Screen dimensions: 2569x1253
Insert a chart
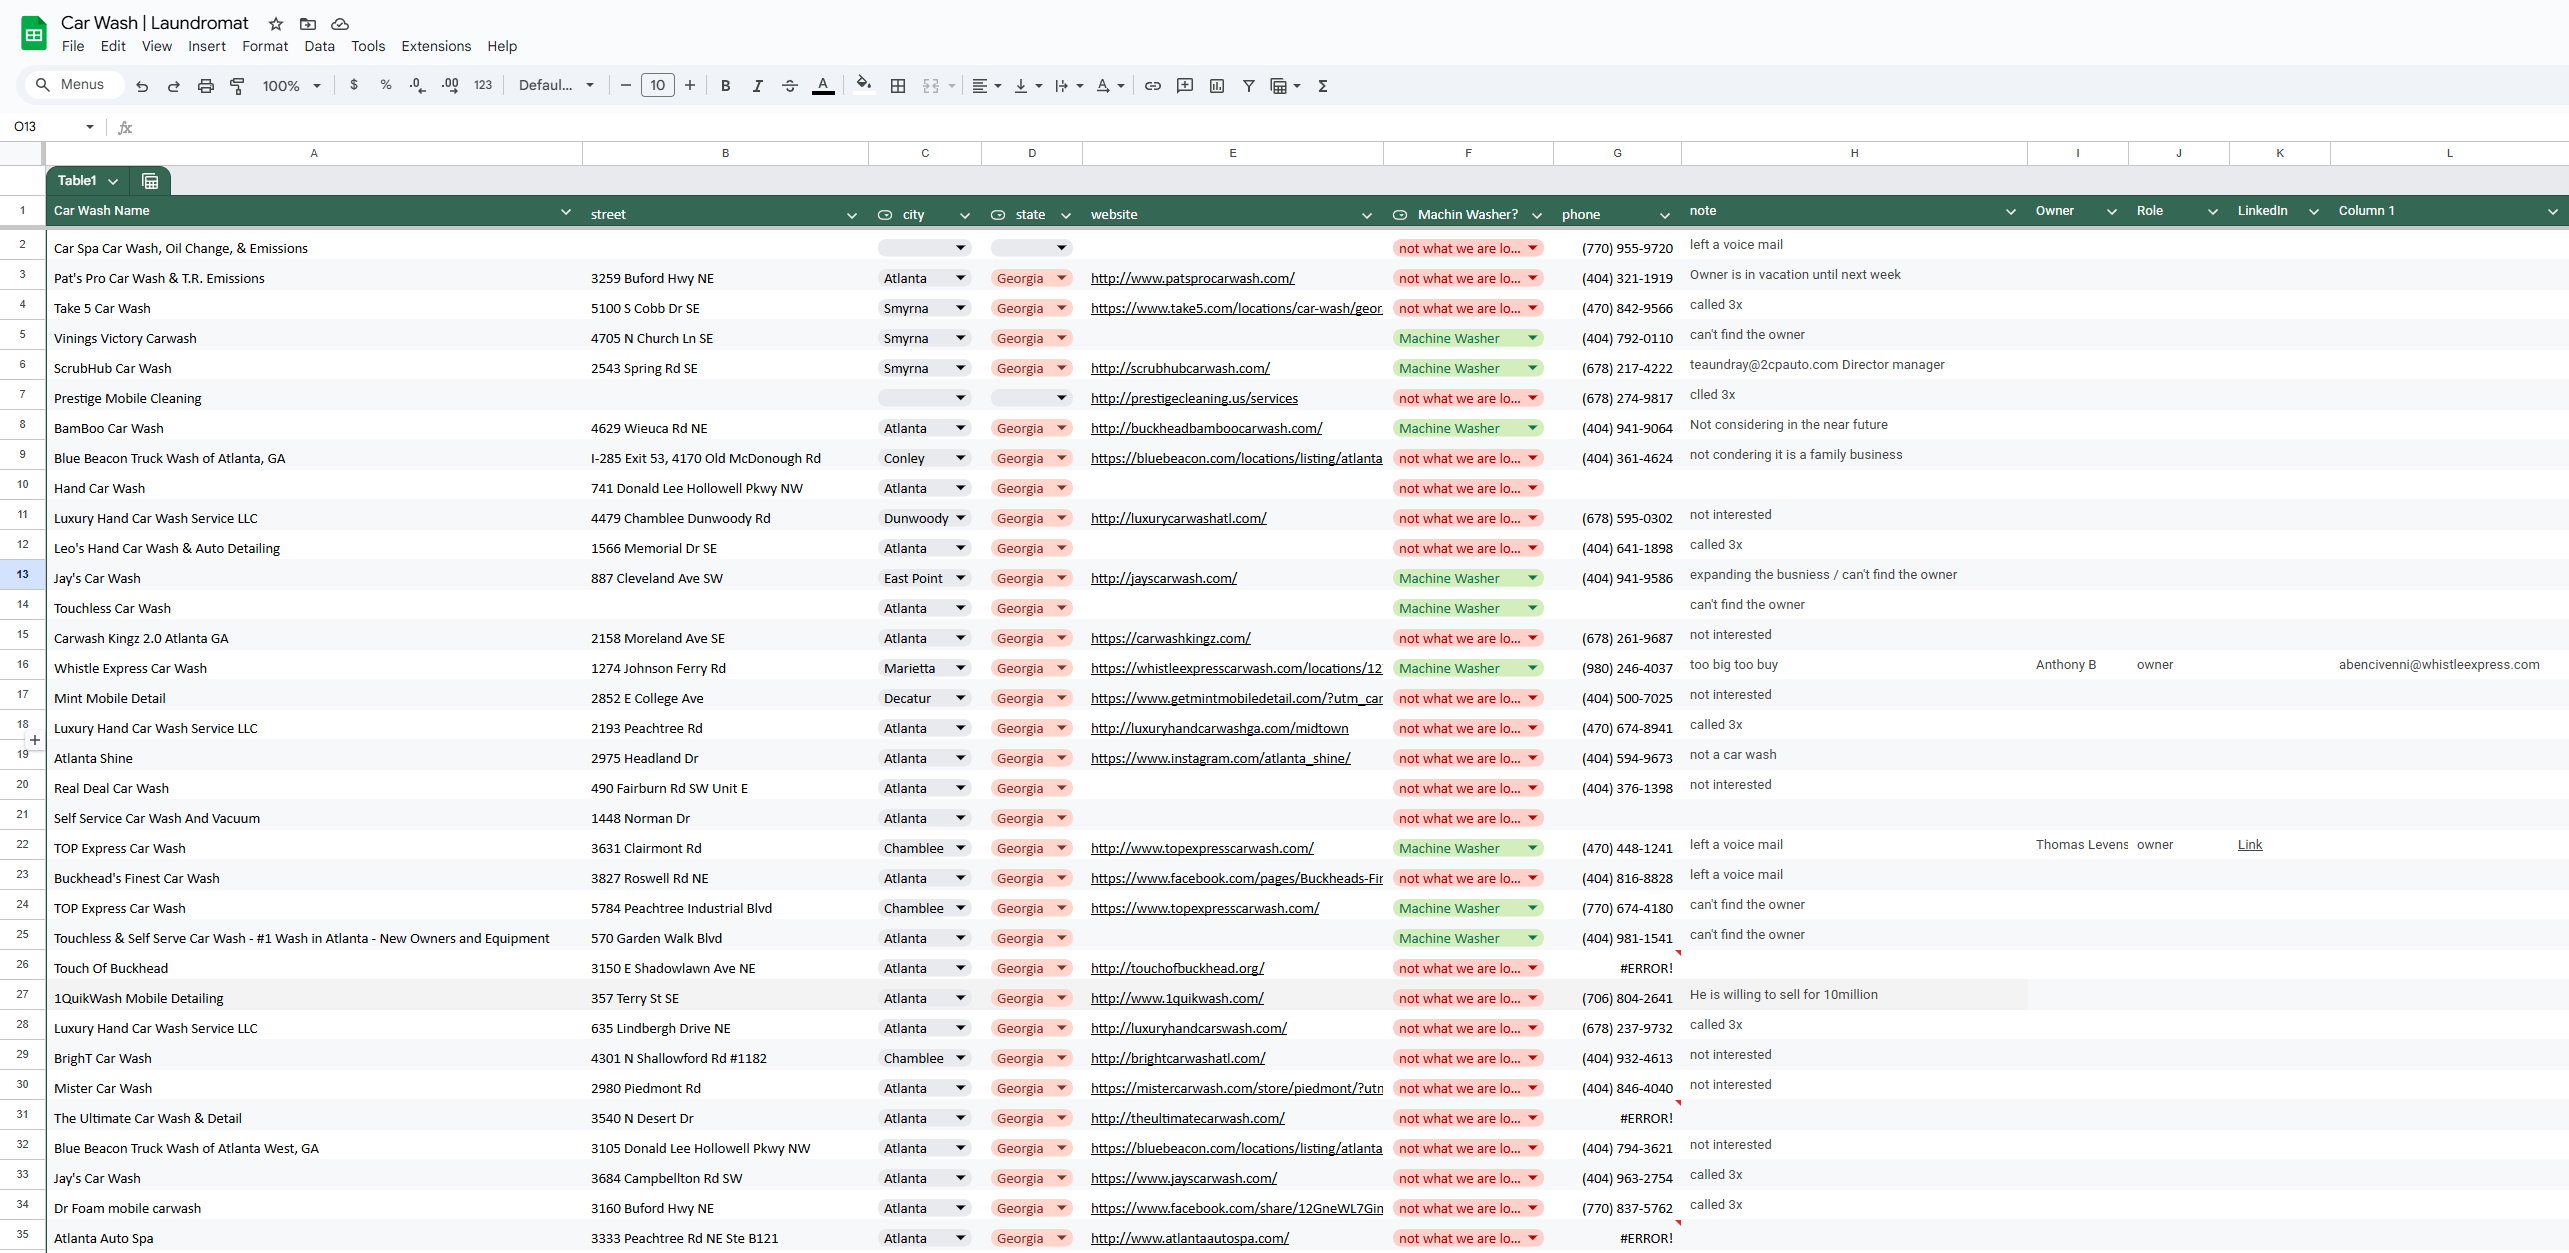coord(1217,86)
